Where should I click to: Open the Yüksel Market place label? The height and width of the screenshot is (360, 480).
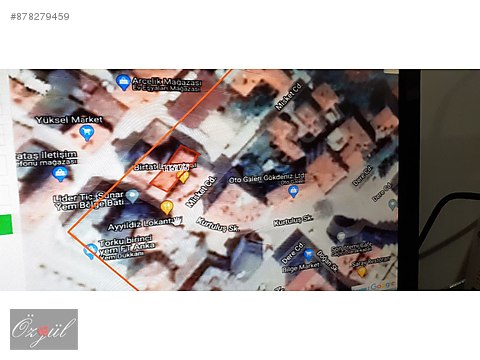pos(69,120)
